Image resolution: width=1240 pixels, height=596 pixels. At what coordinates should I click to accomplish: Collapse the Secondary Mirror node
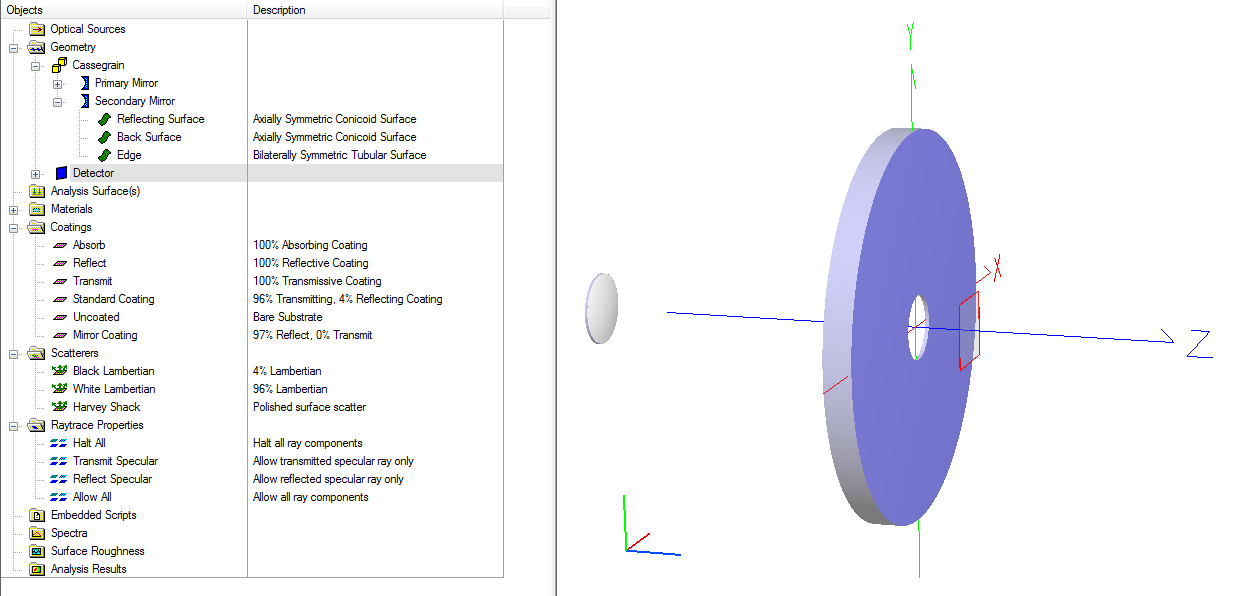(x=58, y=101)
